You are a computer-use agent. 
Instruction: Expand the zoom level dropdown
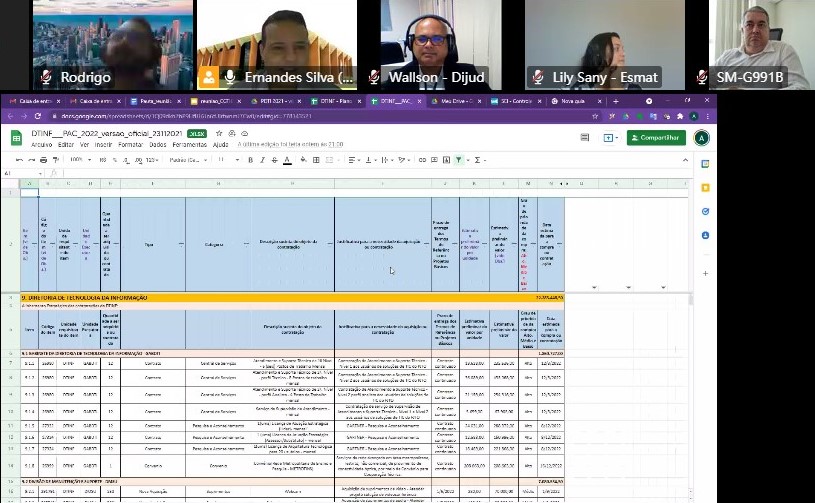point(78,160)
